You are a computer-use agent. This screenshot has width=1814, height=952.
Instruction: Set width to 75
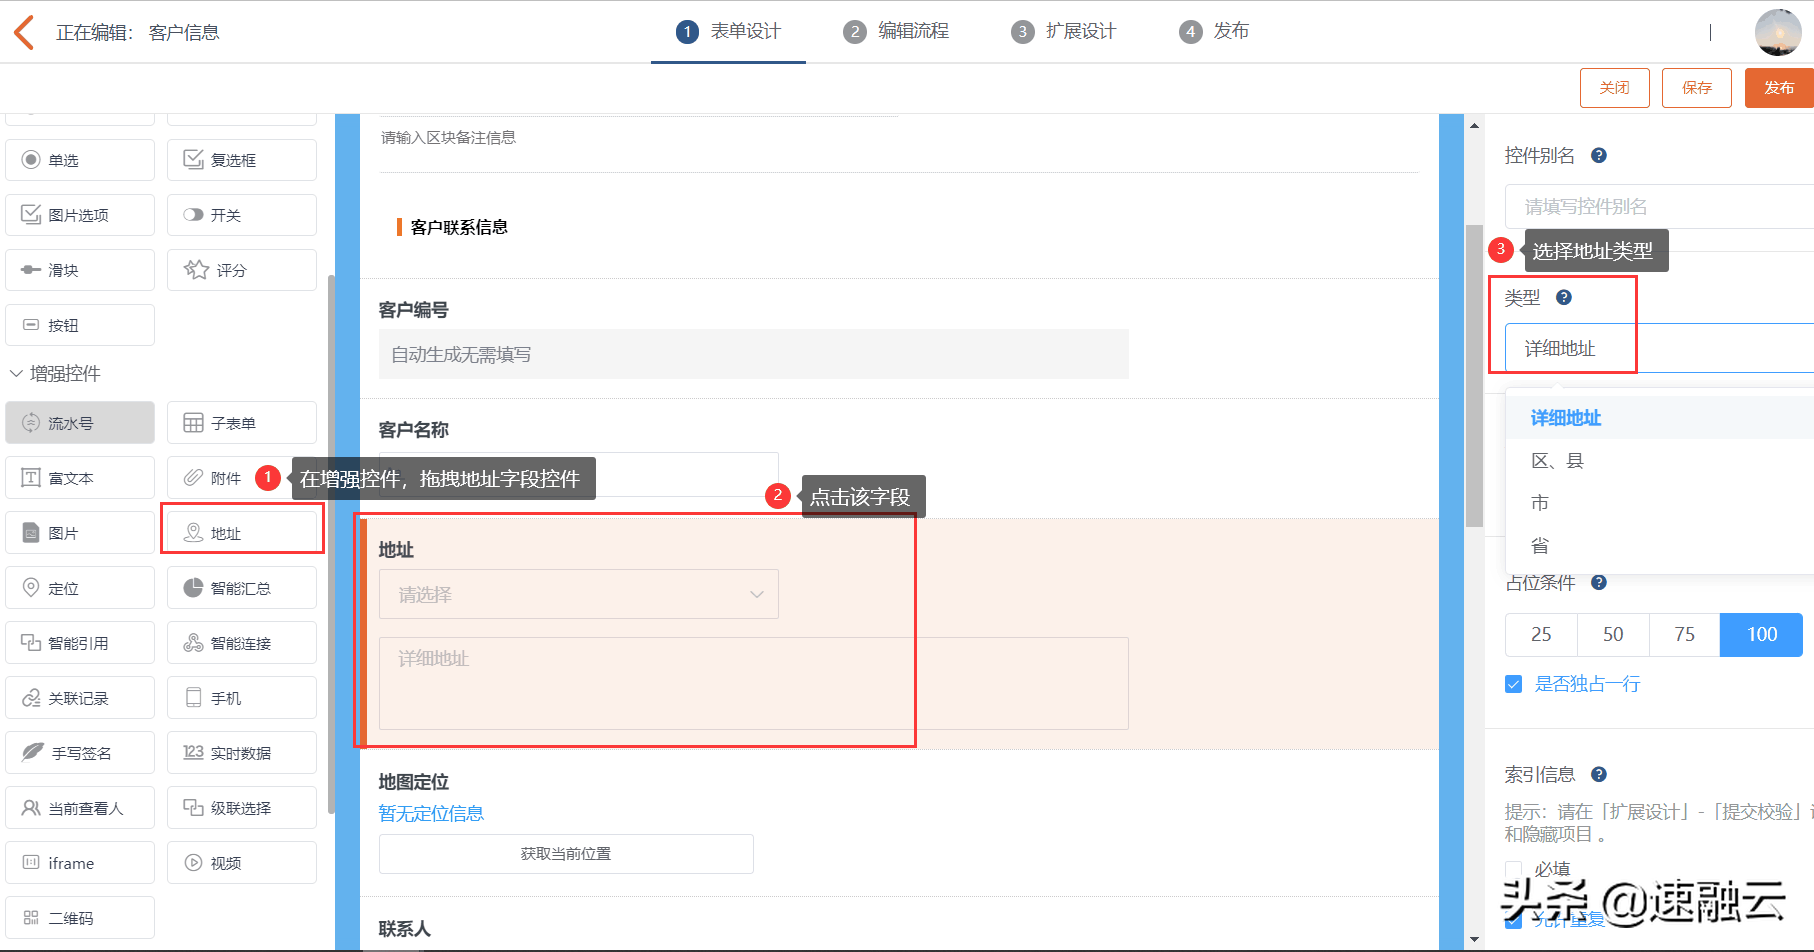click(x=1685, y=634)
